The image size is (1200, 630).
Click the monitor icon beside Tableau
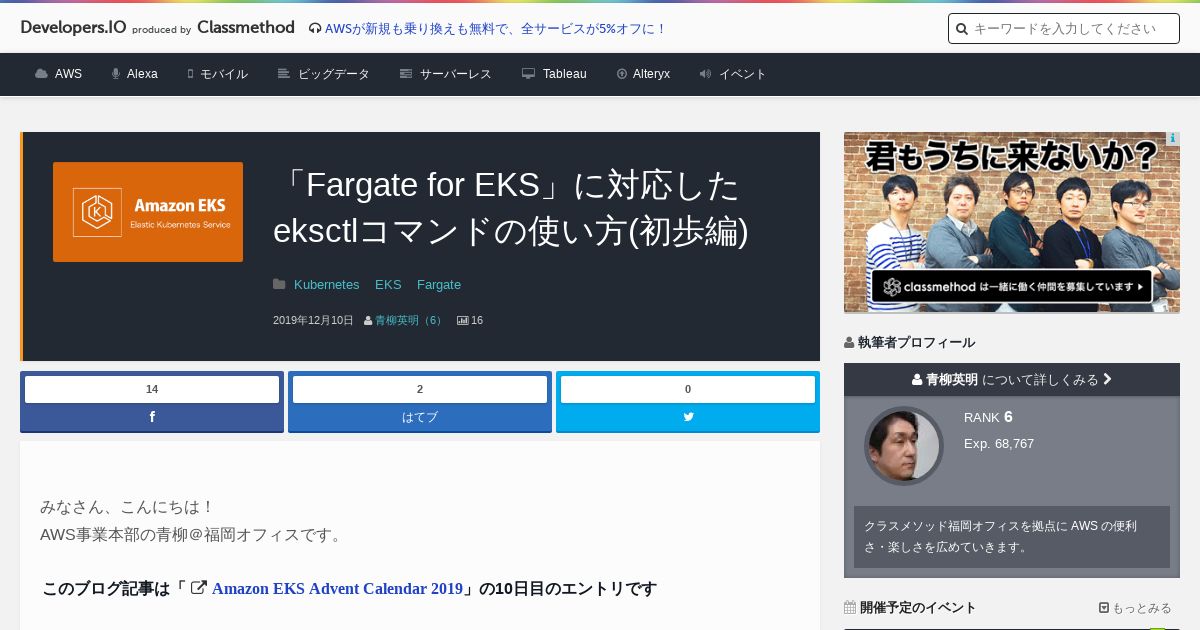point(528,74)
